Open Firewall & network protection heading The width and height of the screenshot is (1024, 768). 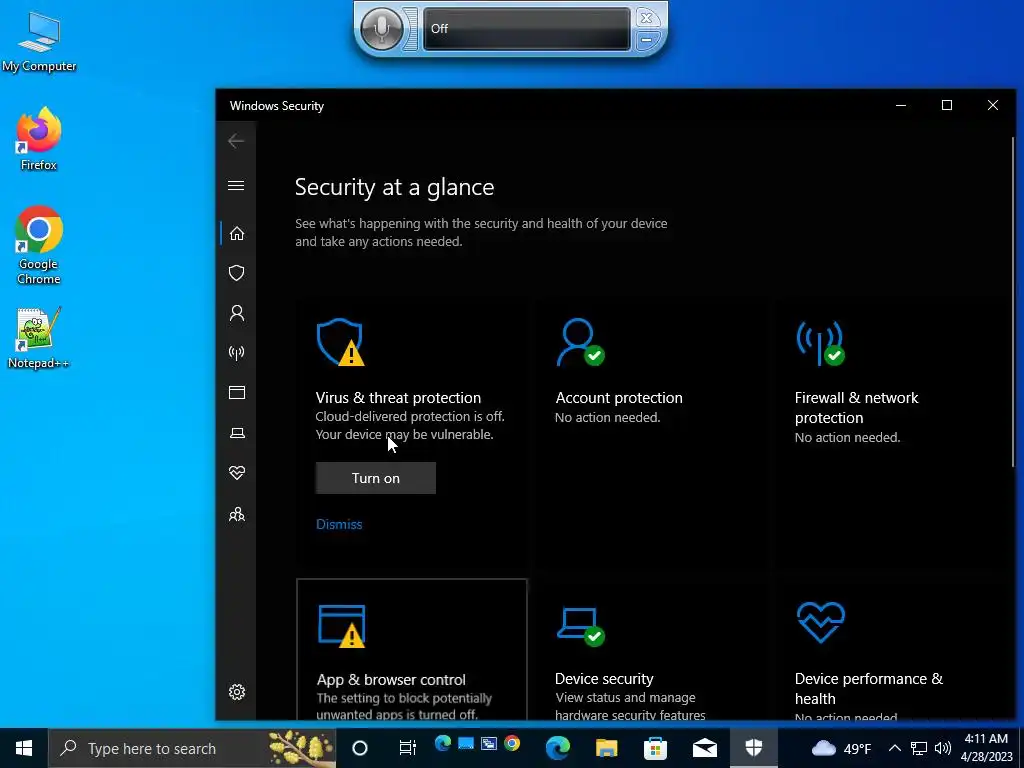[x=856, y=408]
